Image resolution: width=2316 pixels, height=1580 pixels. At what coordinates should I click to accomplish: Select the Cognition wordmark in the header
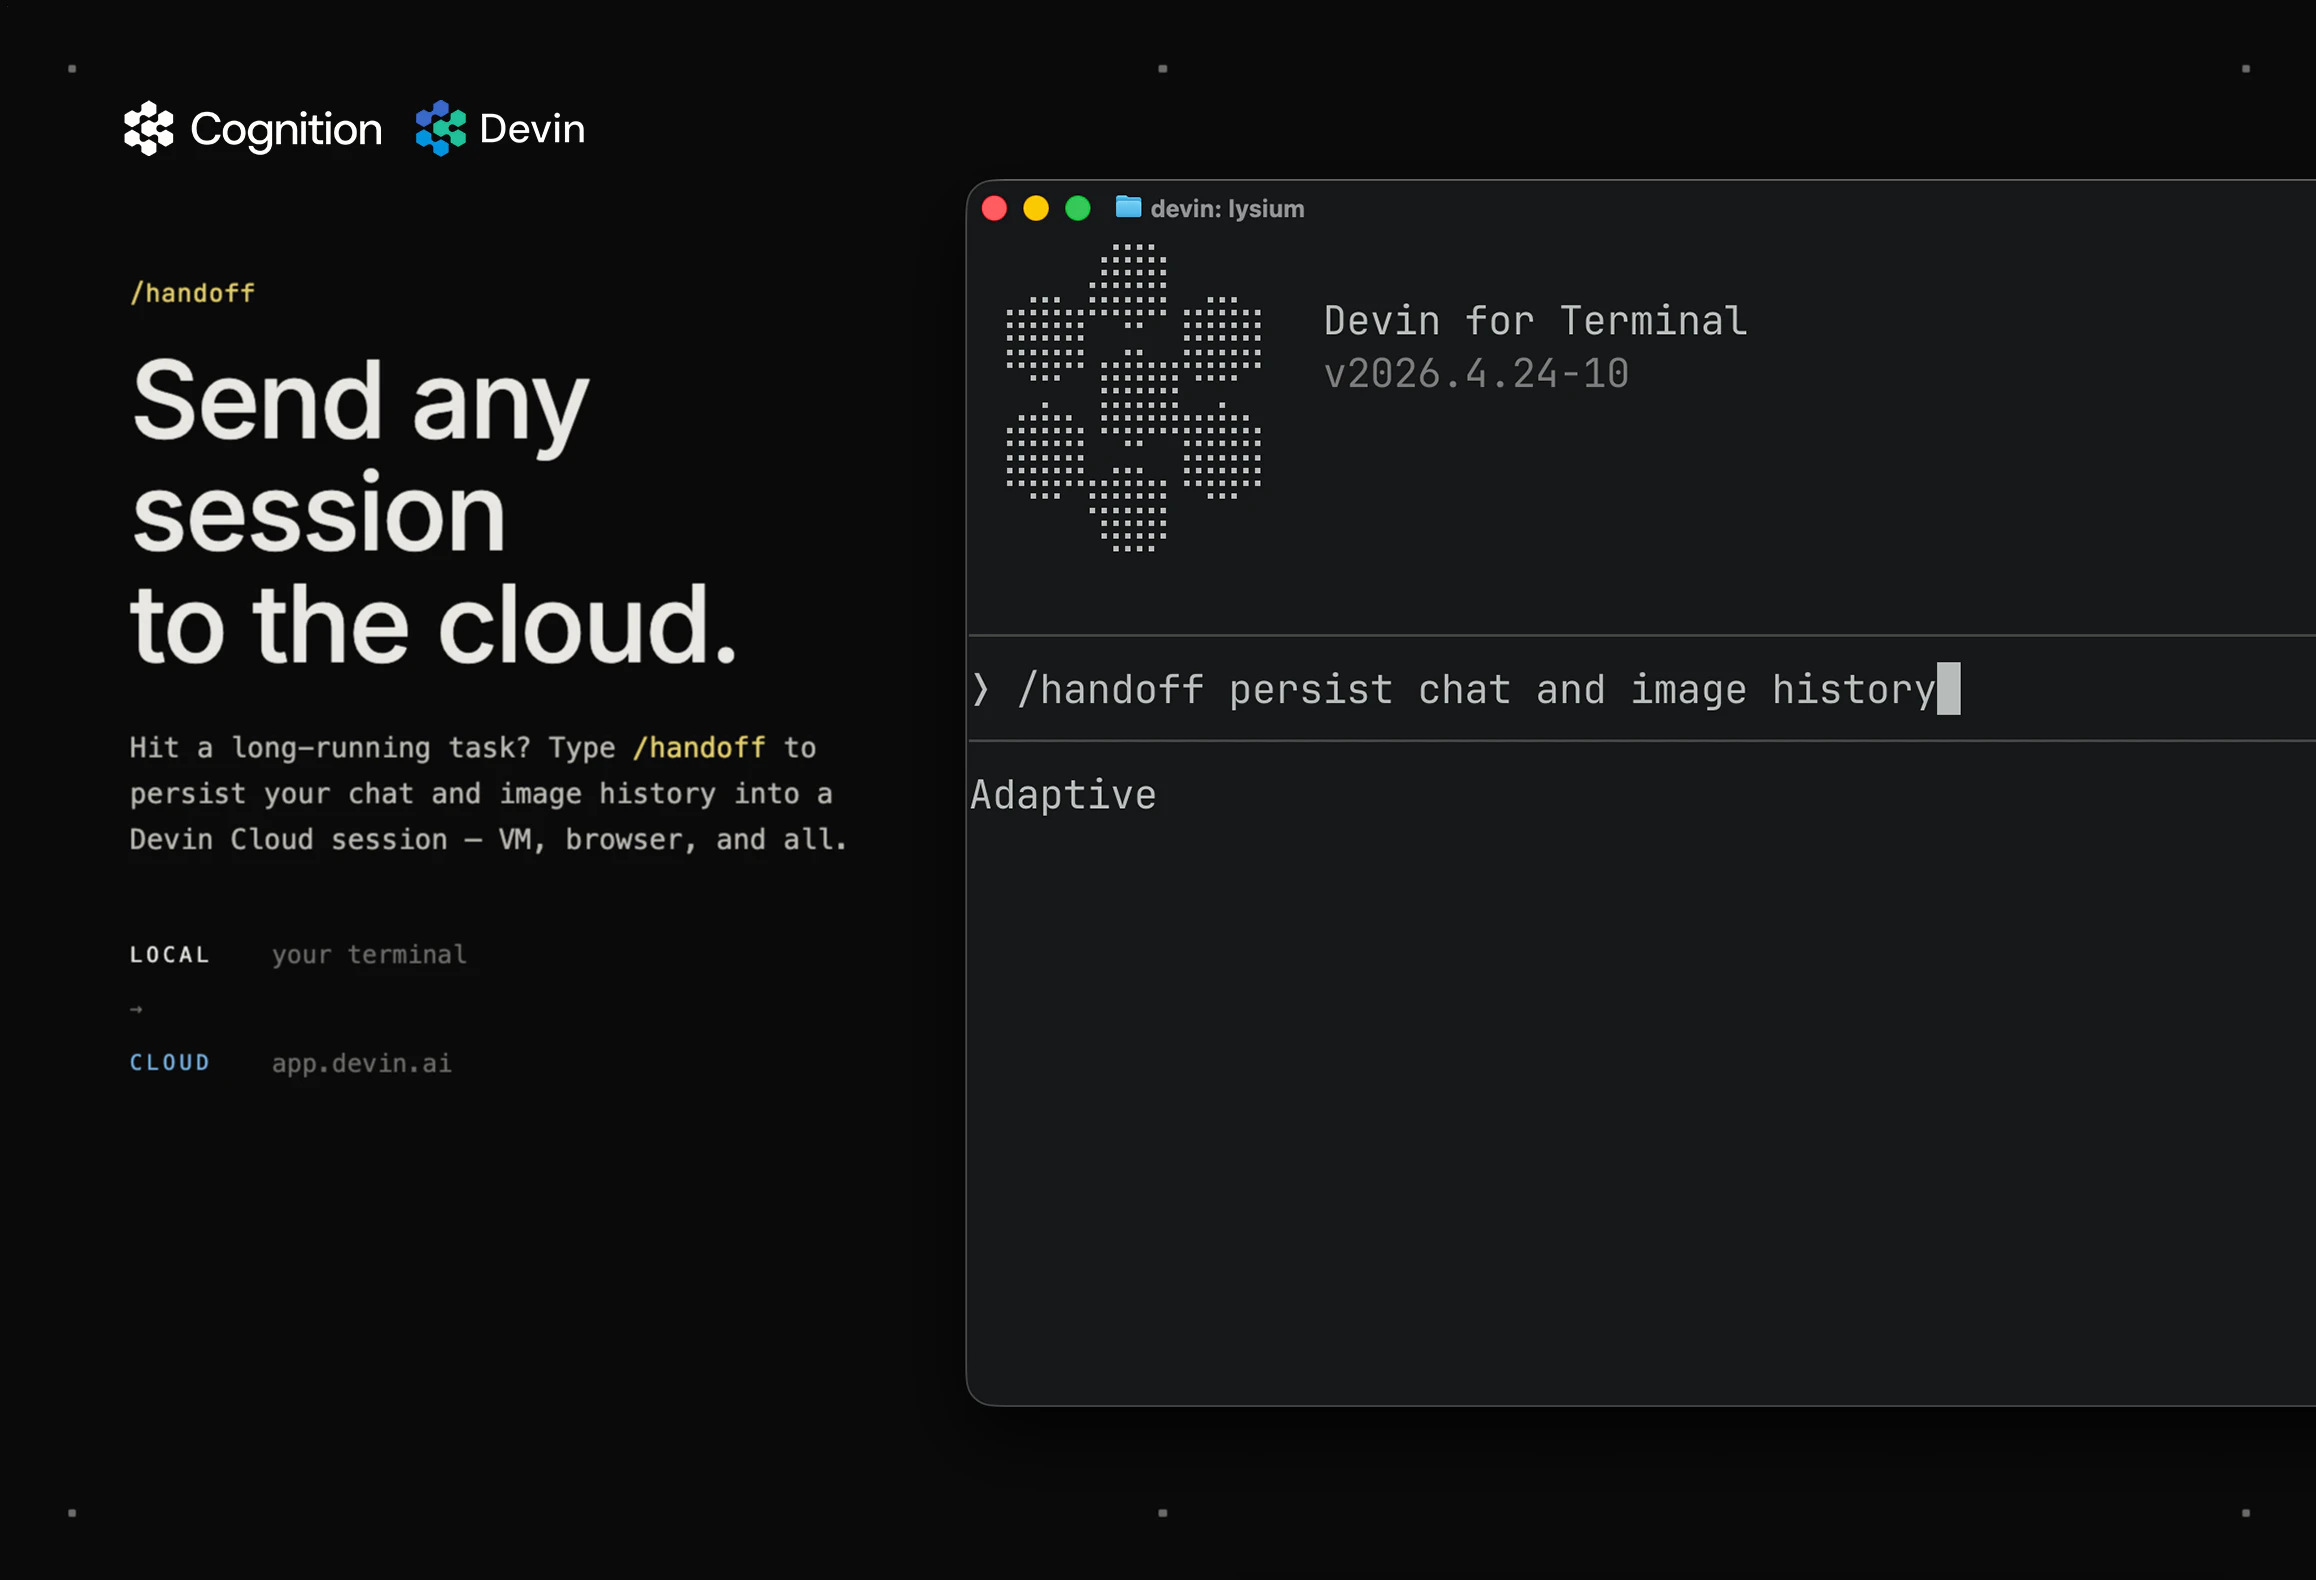(286, 128)
